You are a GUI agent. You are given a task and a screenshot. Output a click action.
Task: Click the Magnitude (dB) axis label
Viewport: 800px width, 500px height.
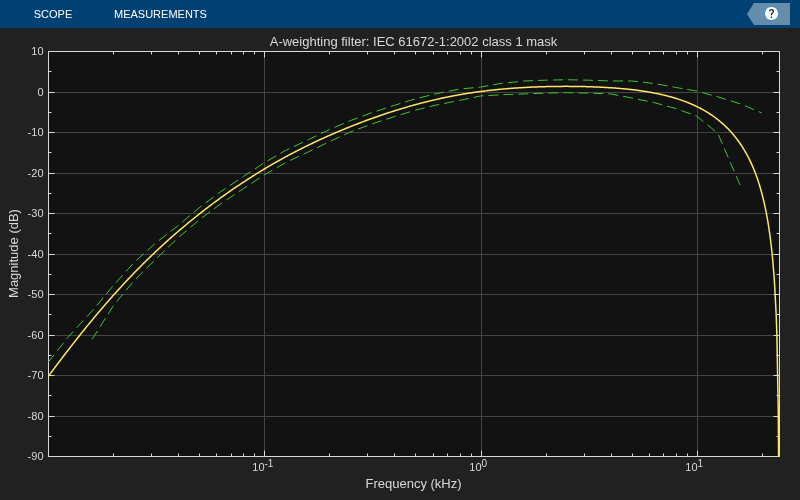pyautogui.click(x=14, y=254)
